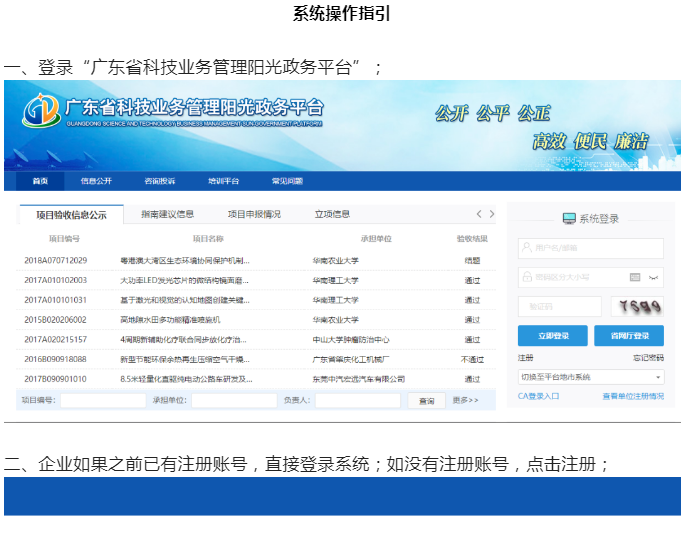Image resolution: width=689 pixels, height=537 pixels.
Task: Open the 忘记密码 link
Action: [647, 358]
